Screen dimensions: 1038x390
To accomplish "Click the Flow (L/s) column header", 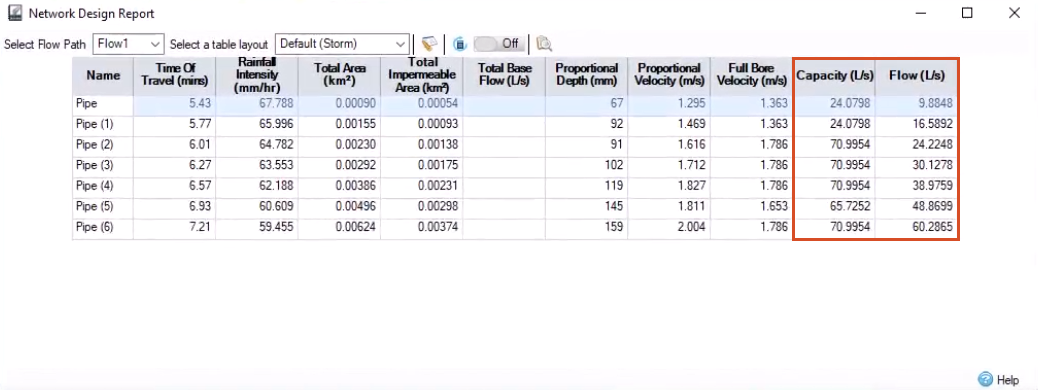I will pyautogui.click(x=917, y=76).
